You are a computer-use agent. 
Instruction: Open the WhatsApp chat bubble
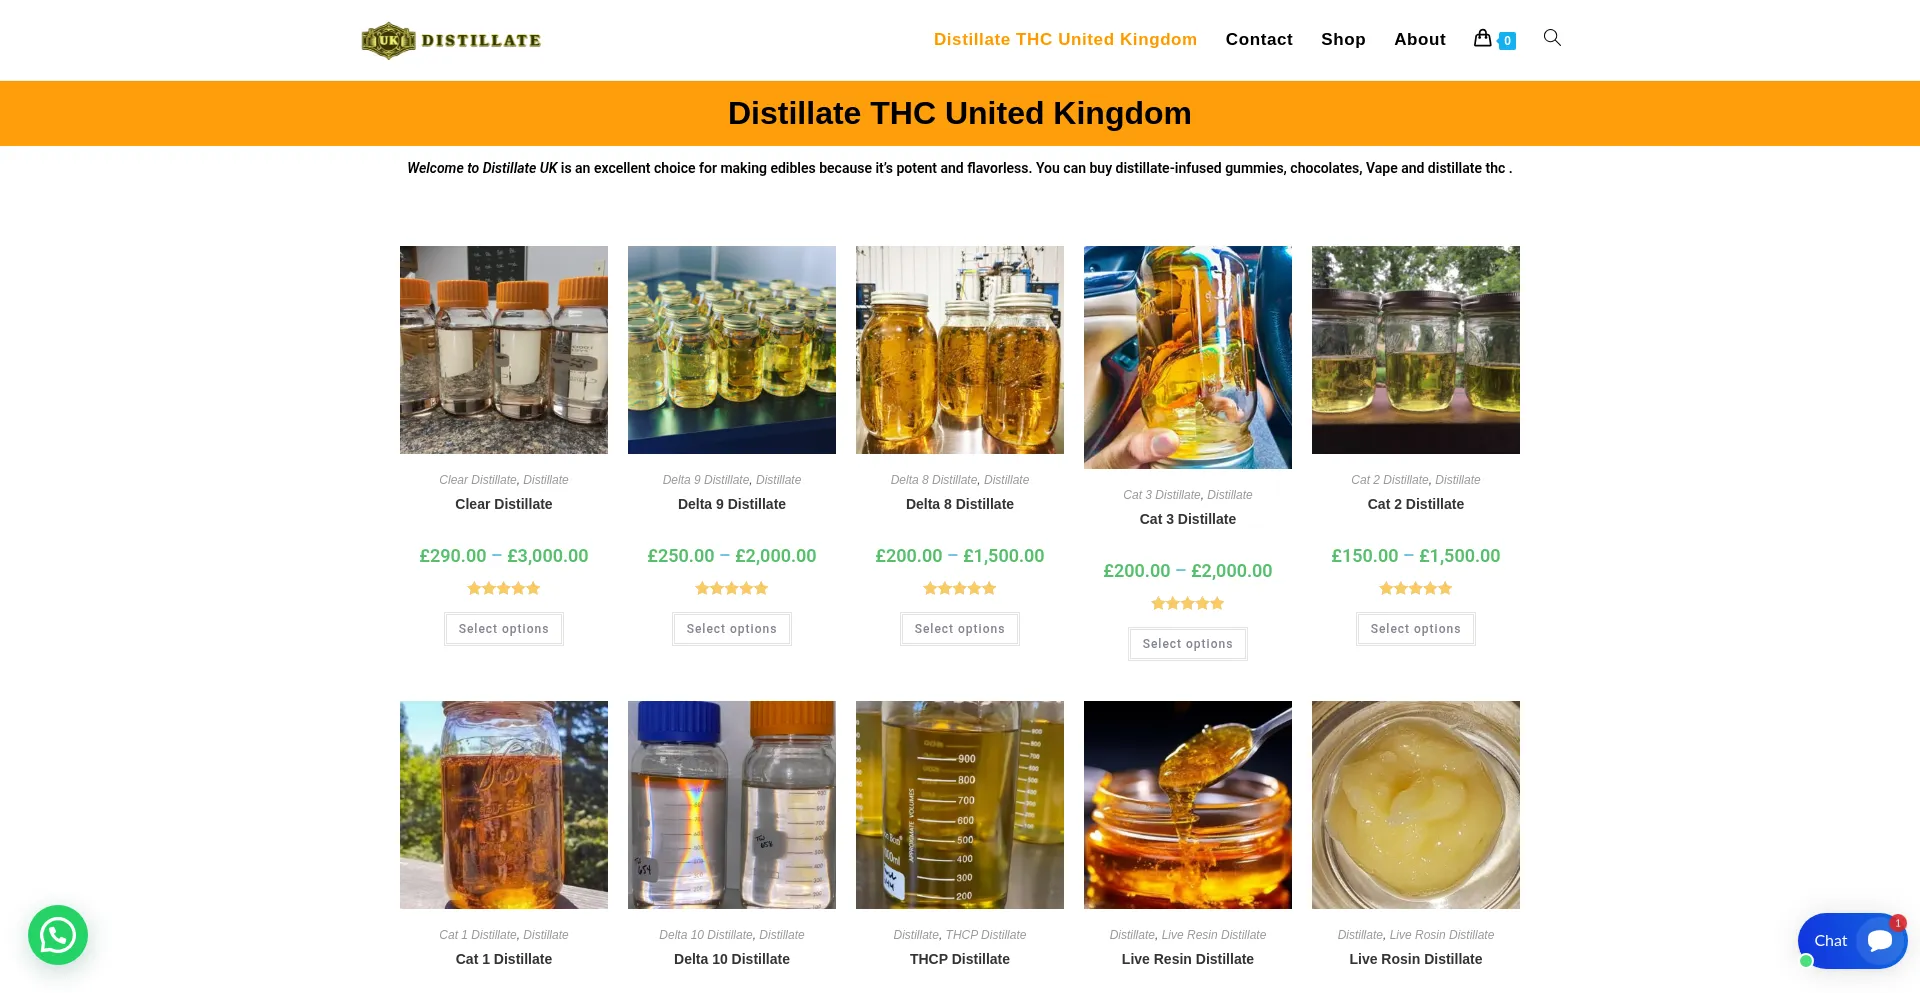[x=58, y=935]
